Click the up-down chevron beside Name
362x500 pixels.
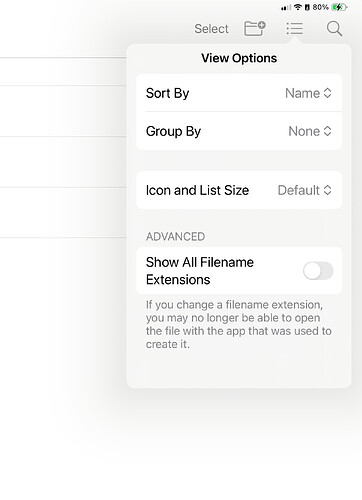[328, 93]
